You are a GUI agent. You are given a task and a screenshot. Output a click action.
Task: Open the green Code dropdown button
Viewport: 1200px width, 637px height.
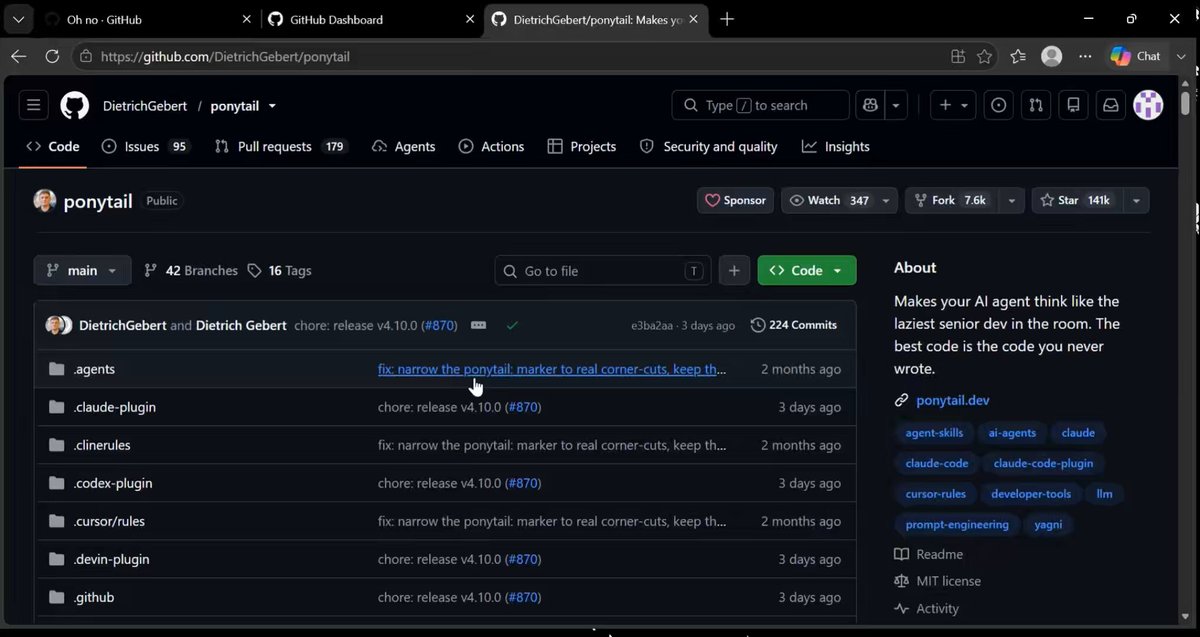click(807, 270)
